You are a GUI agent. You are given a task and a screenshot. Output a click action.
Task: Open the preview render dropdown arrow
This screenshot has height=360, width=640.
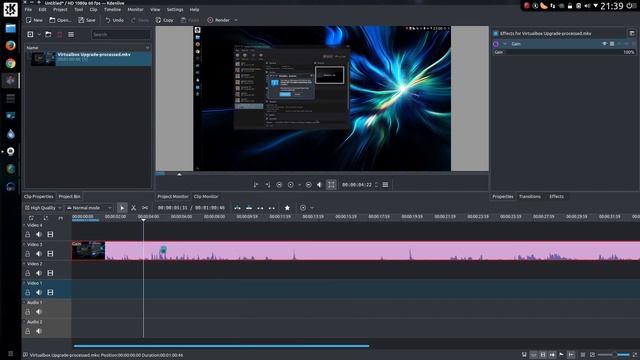tap(312, 208)
